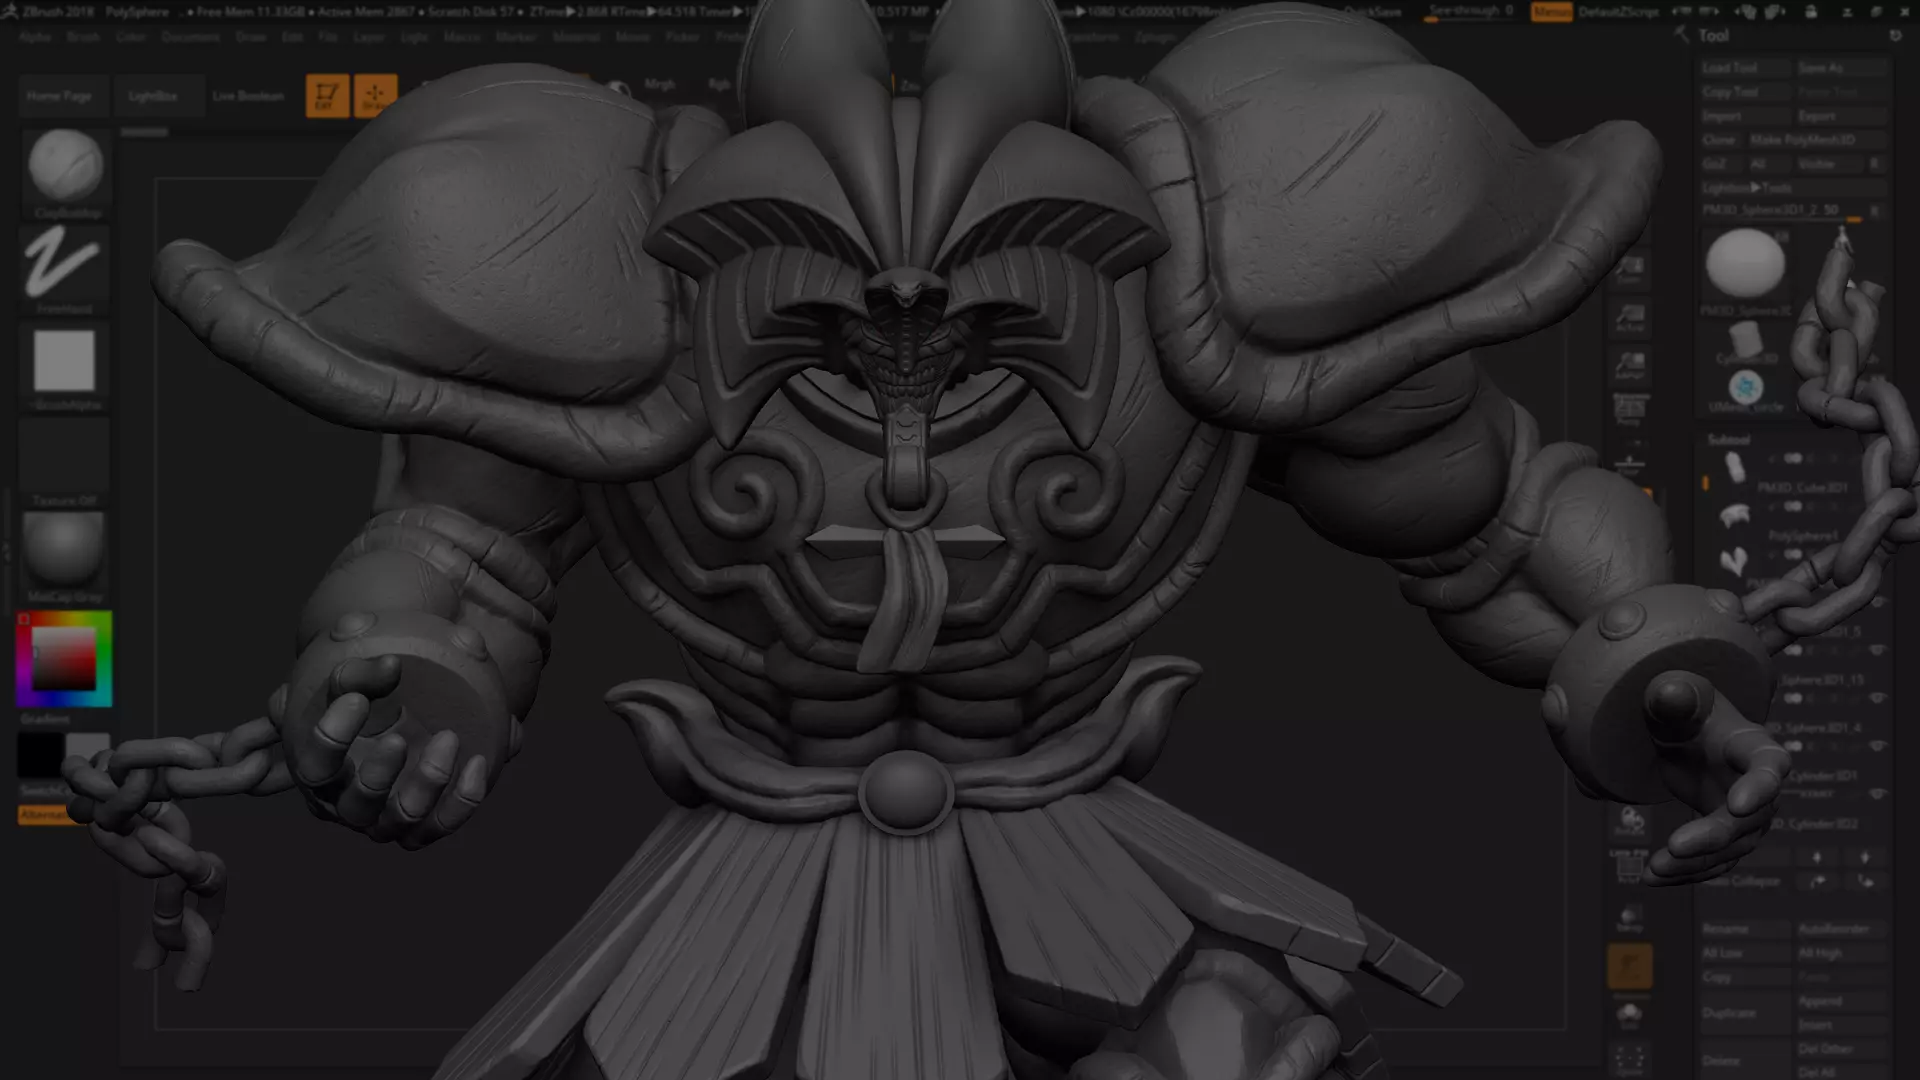Open the FreeHand stroke picker
Screen dimensions: 1920x1080
64,268
